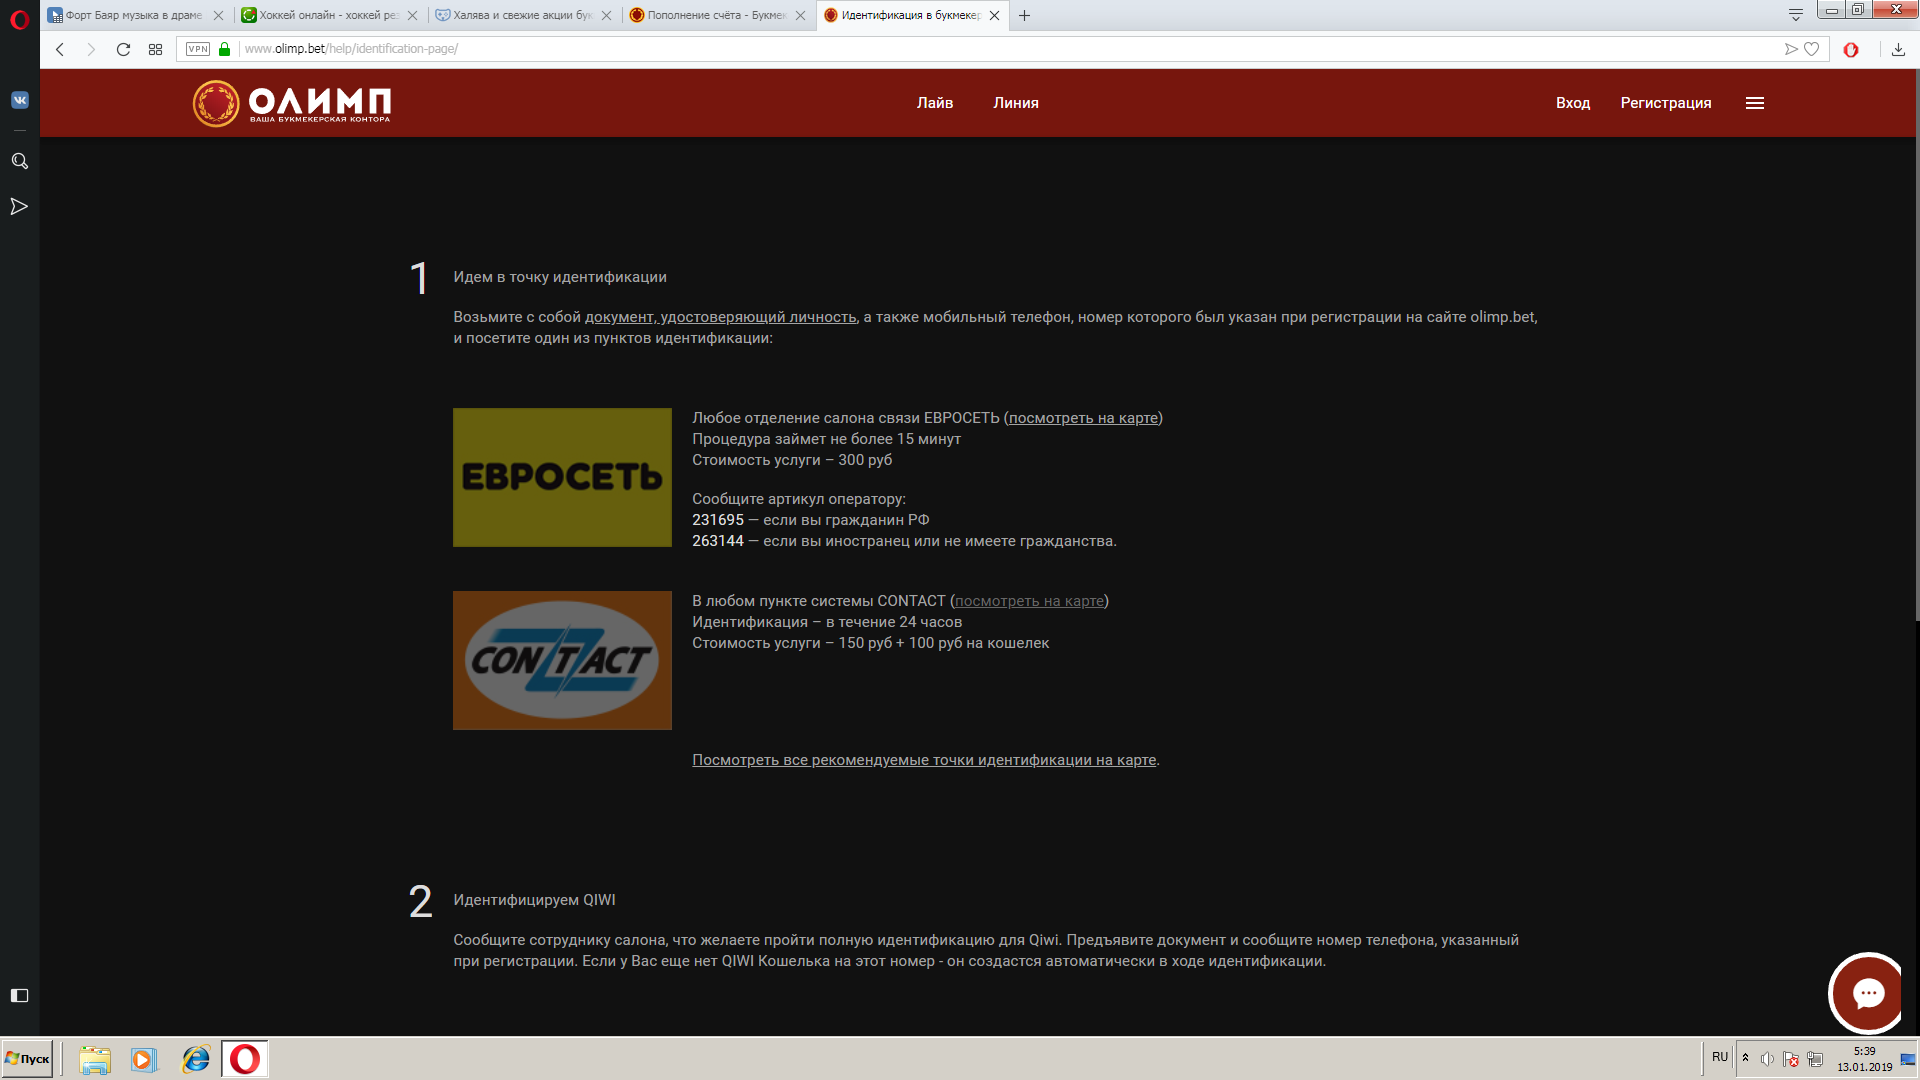Open the volume speaker tray icon

[x=1767, y=1059]
